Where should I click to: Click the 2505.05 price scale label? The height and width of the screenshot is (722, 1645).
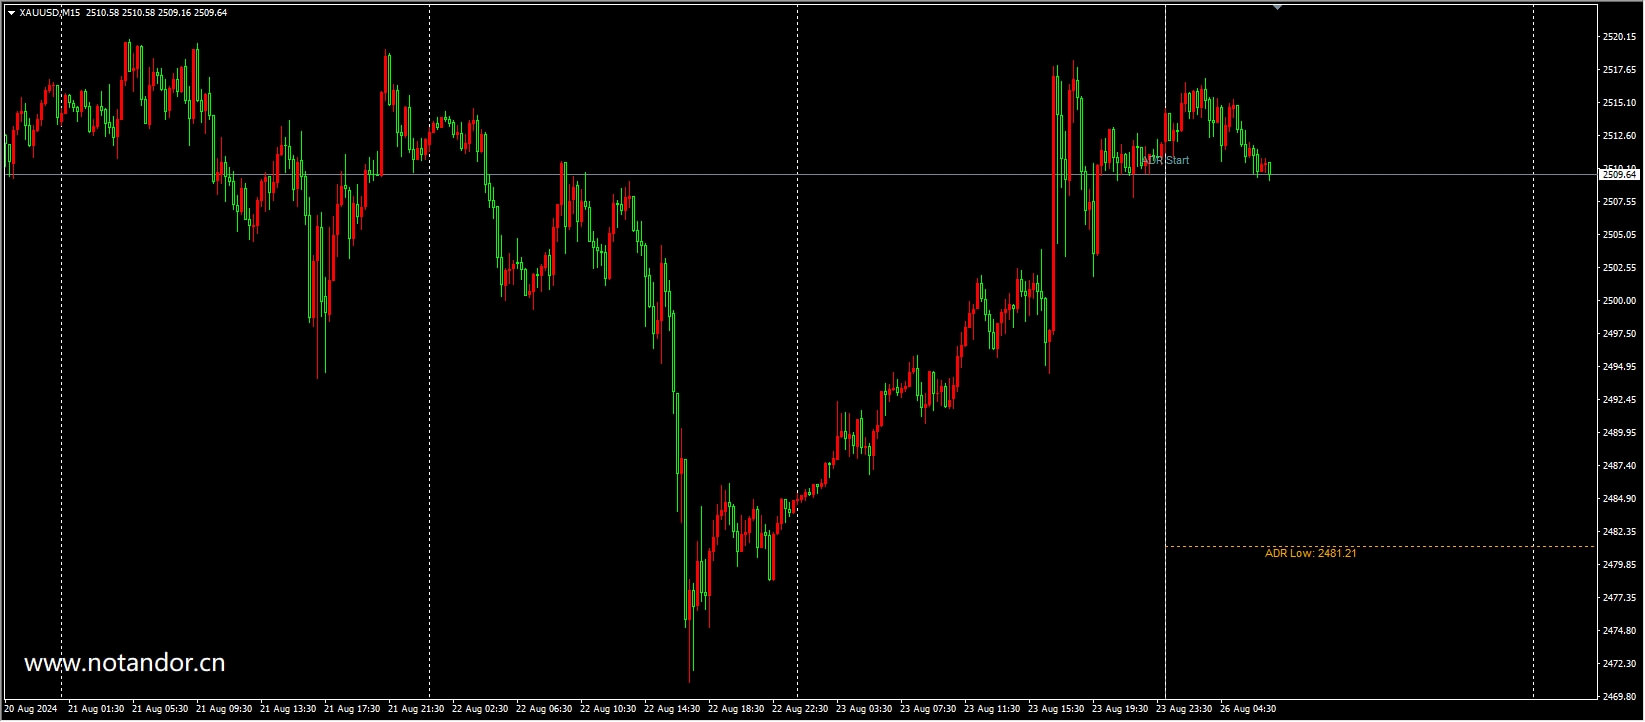(x=1619, y=235)
